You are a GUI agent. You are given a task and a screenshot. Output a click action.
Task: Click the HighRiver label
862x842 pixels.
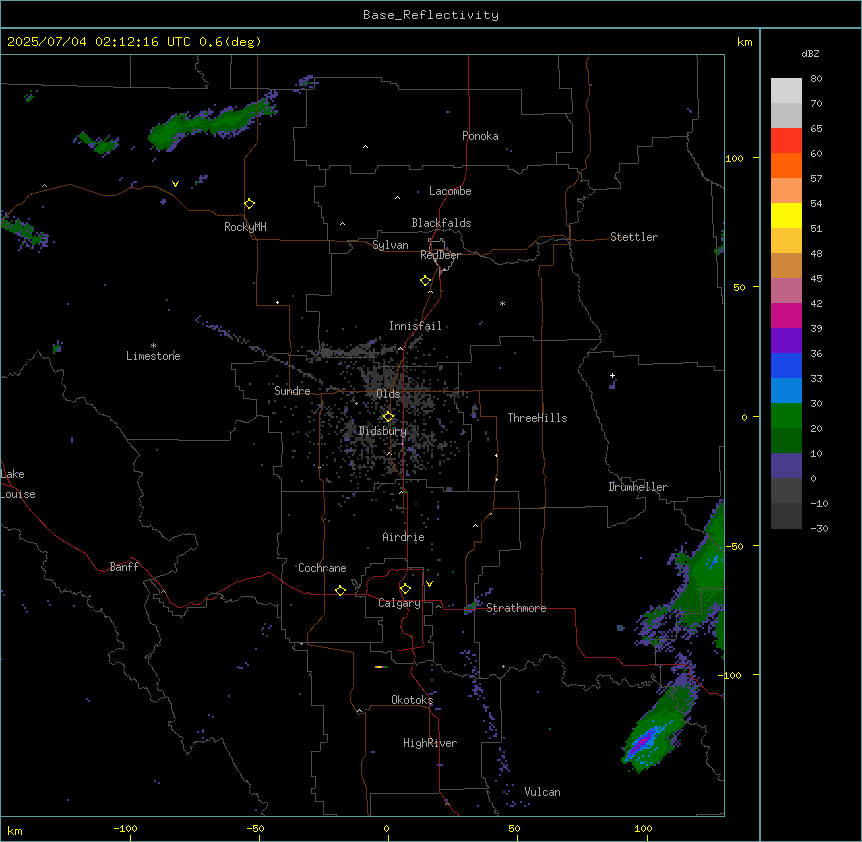[430, 743]
